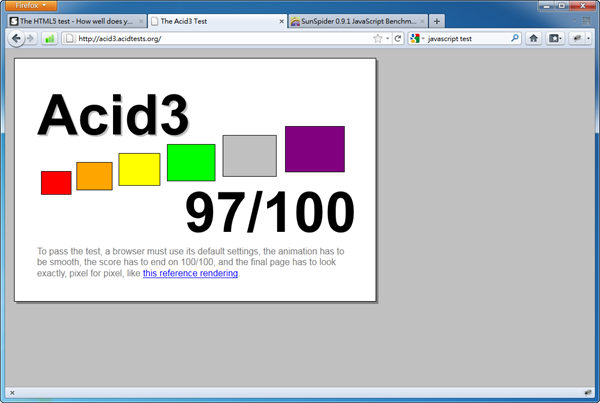This screenshot has width=600, height=403.
Task: Open a new tab with plus button
Action: pos(437,21)
